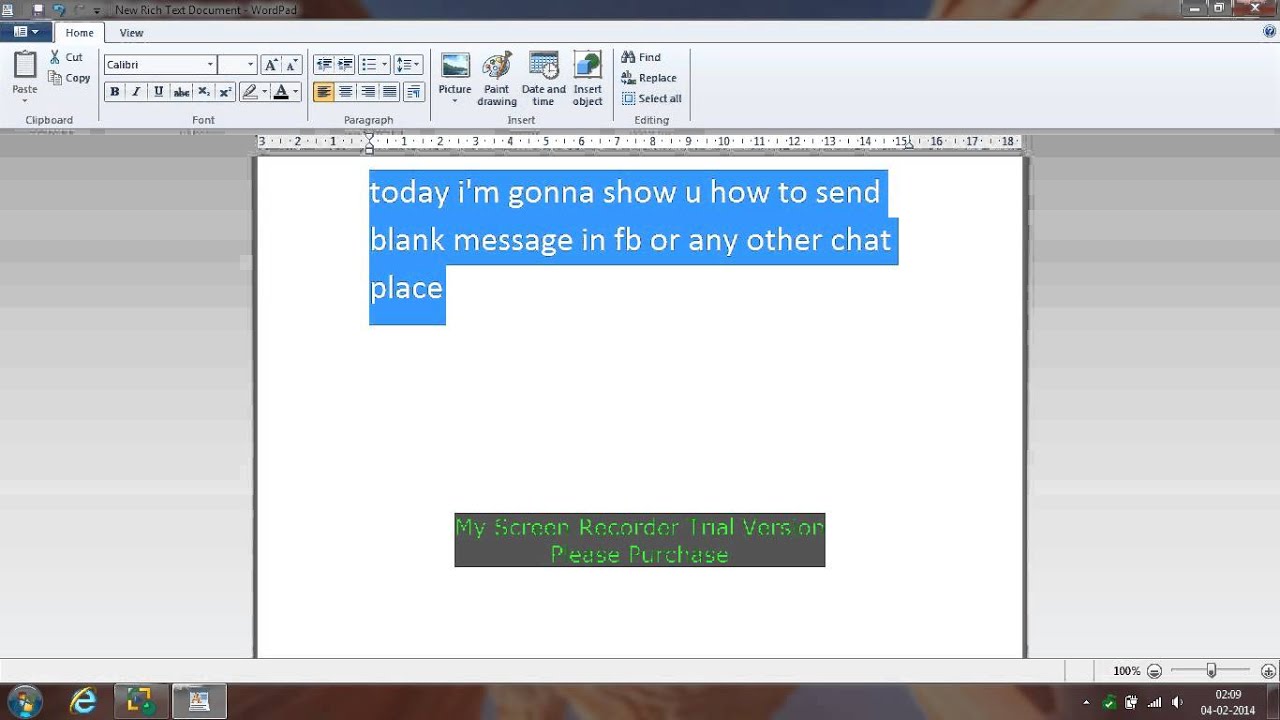1280x720 pixels.
Task: Apply the text highlight color
Action: click(249, 92)
